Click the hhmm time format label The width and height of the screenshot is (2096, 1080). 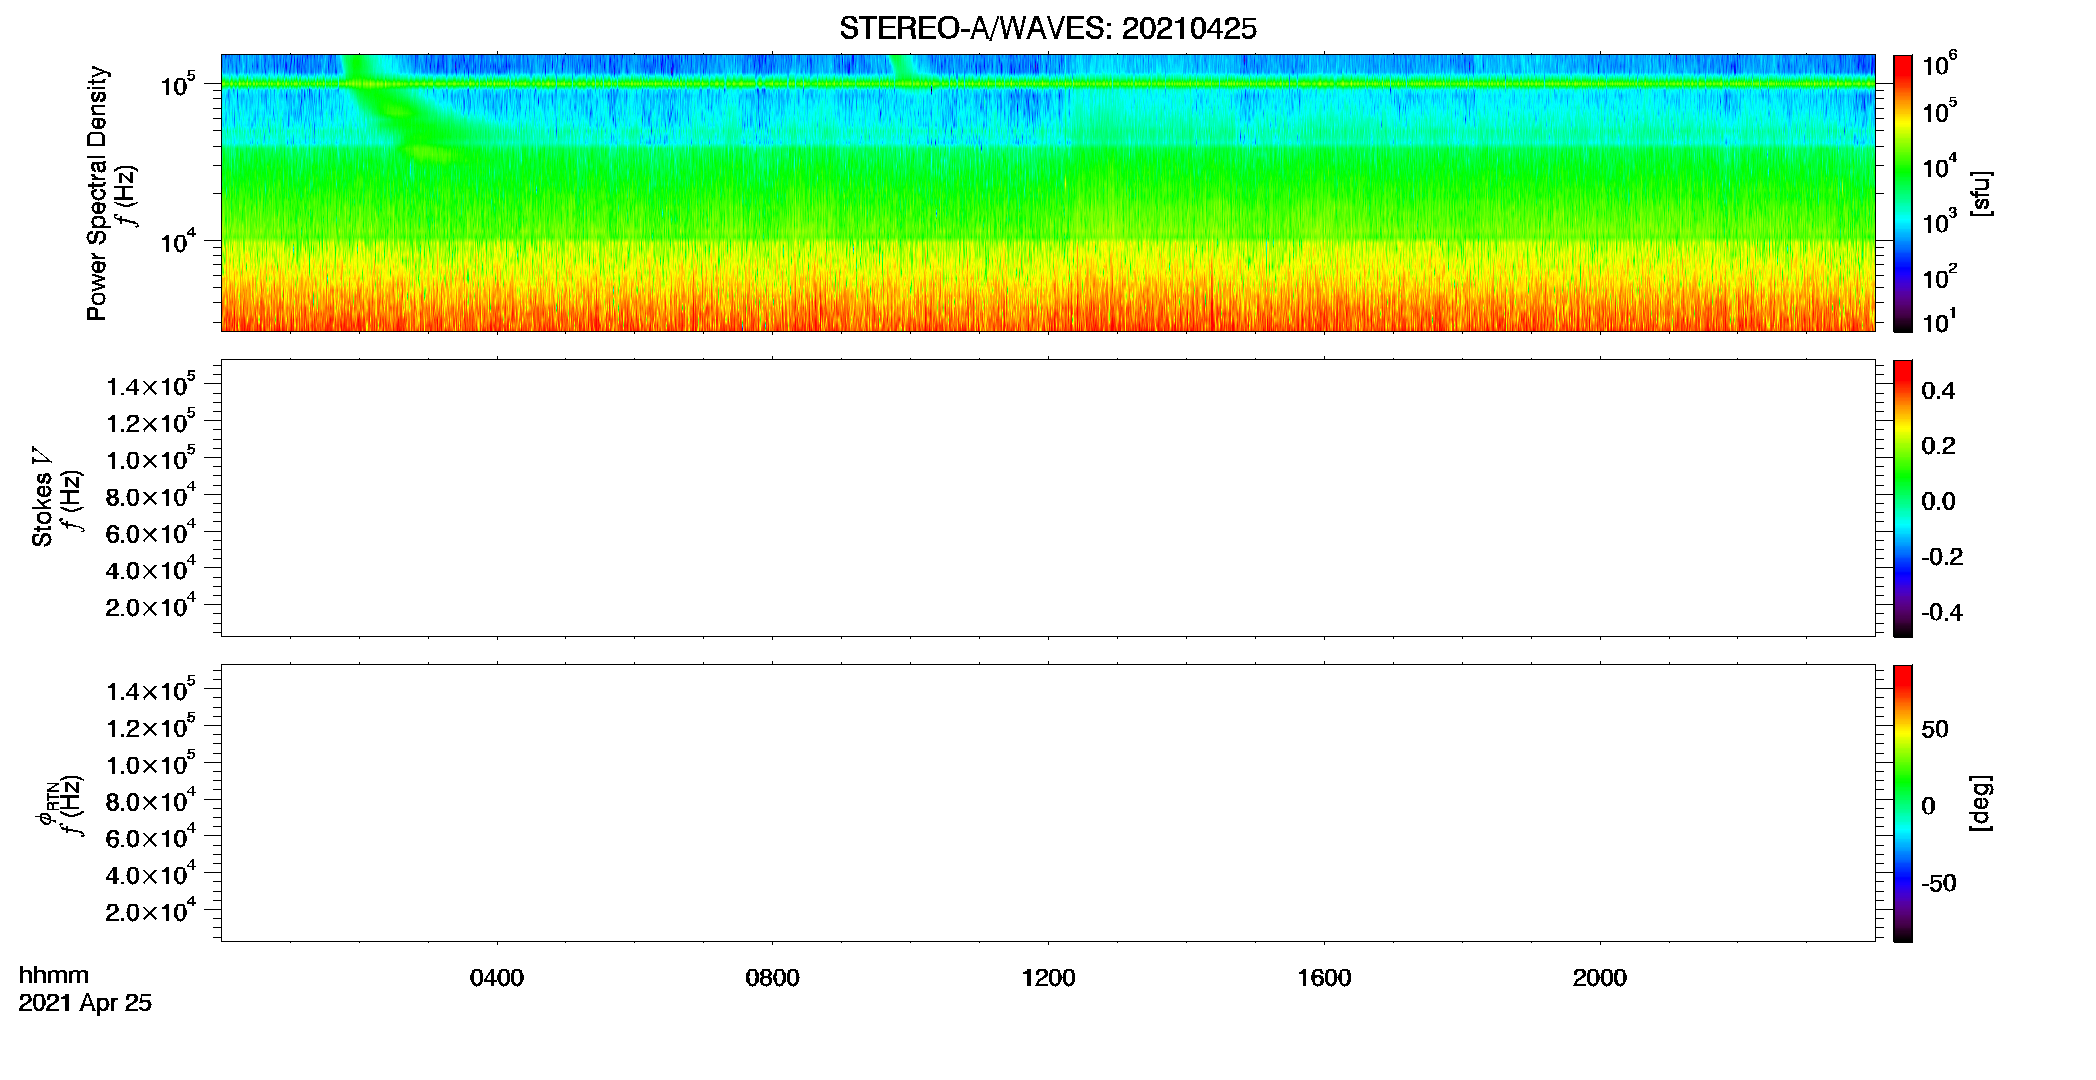[x=54, y=976]
